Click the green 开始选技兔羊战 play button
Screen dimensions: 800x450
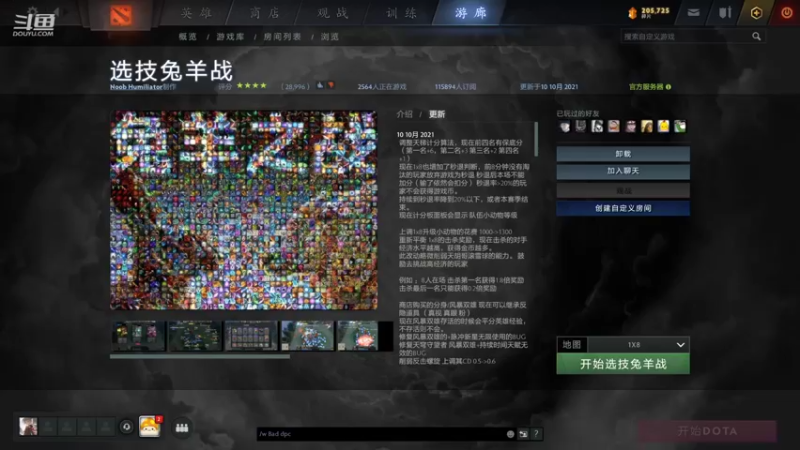coord(623,364)
